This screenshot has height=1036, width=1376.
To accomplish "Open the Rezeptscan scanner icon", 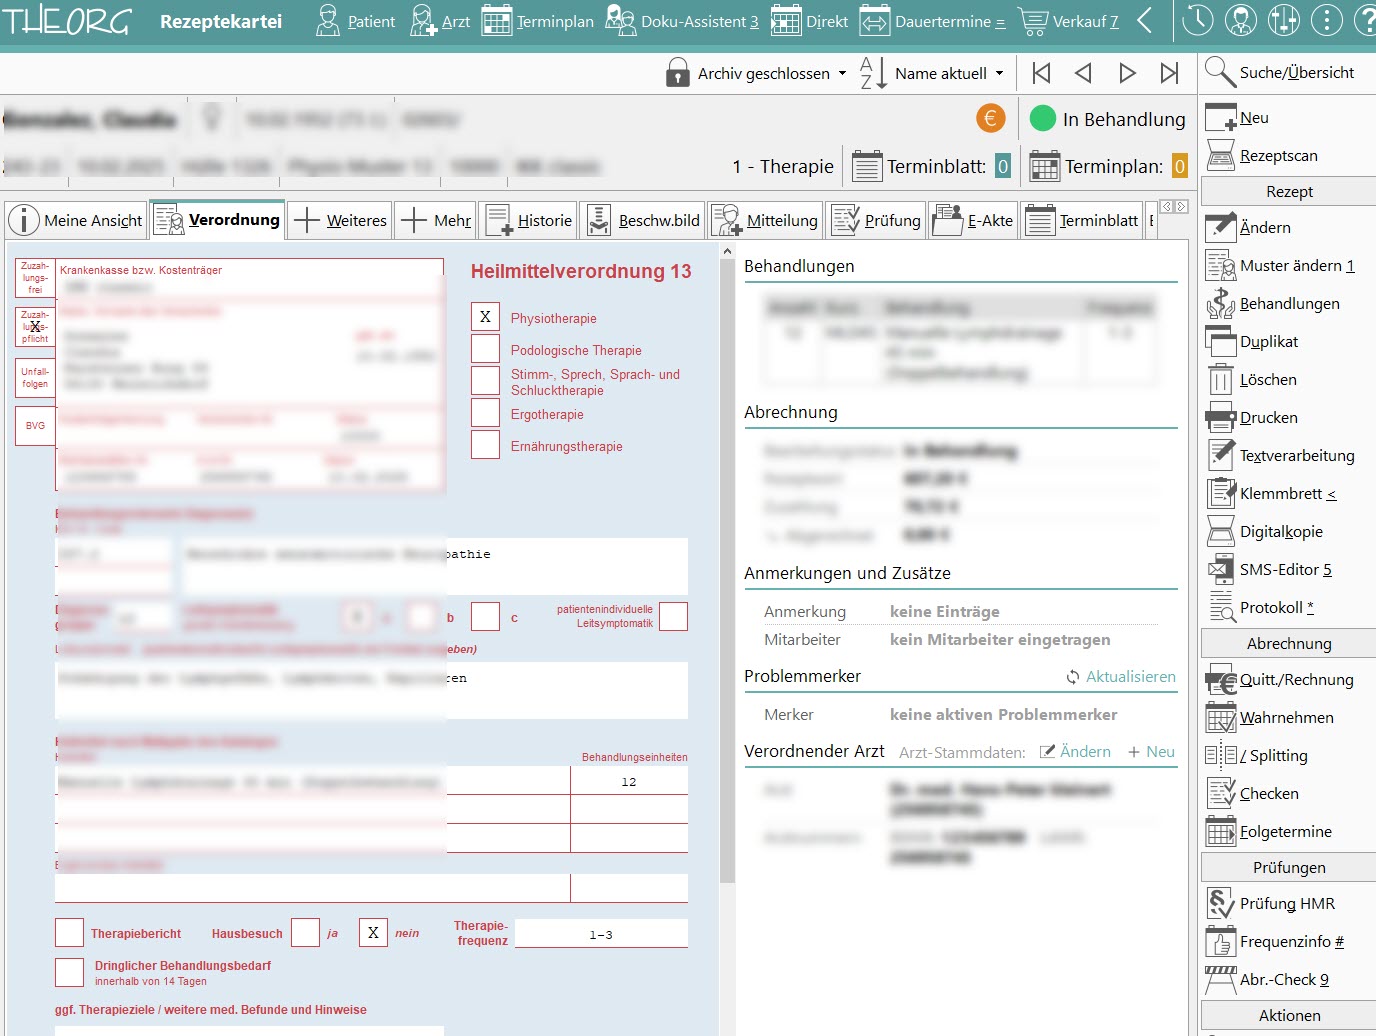I will click(1221, 156).
